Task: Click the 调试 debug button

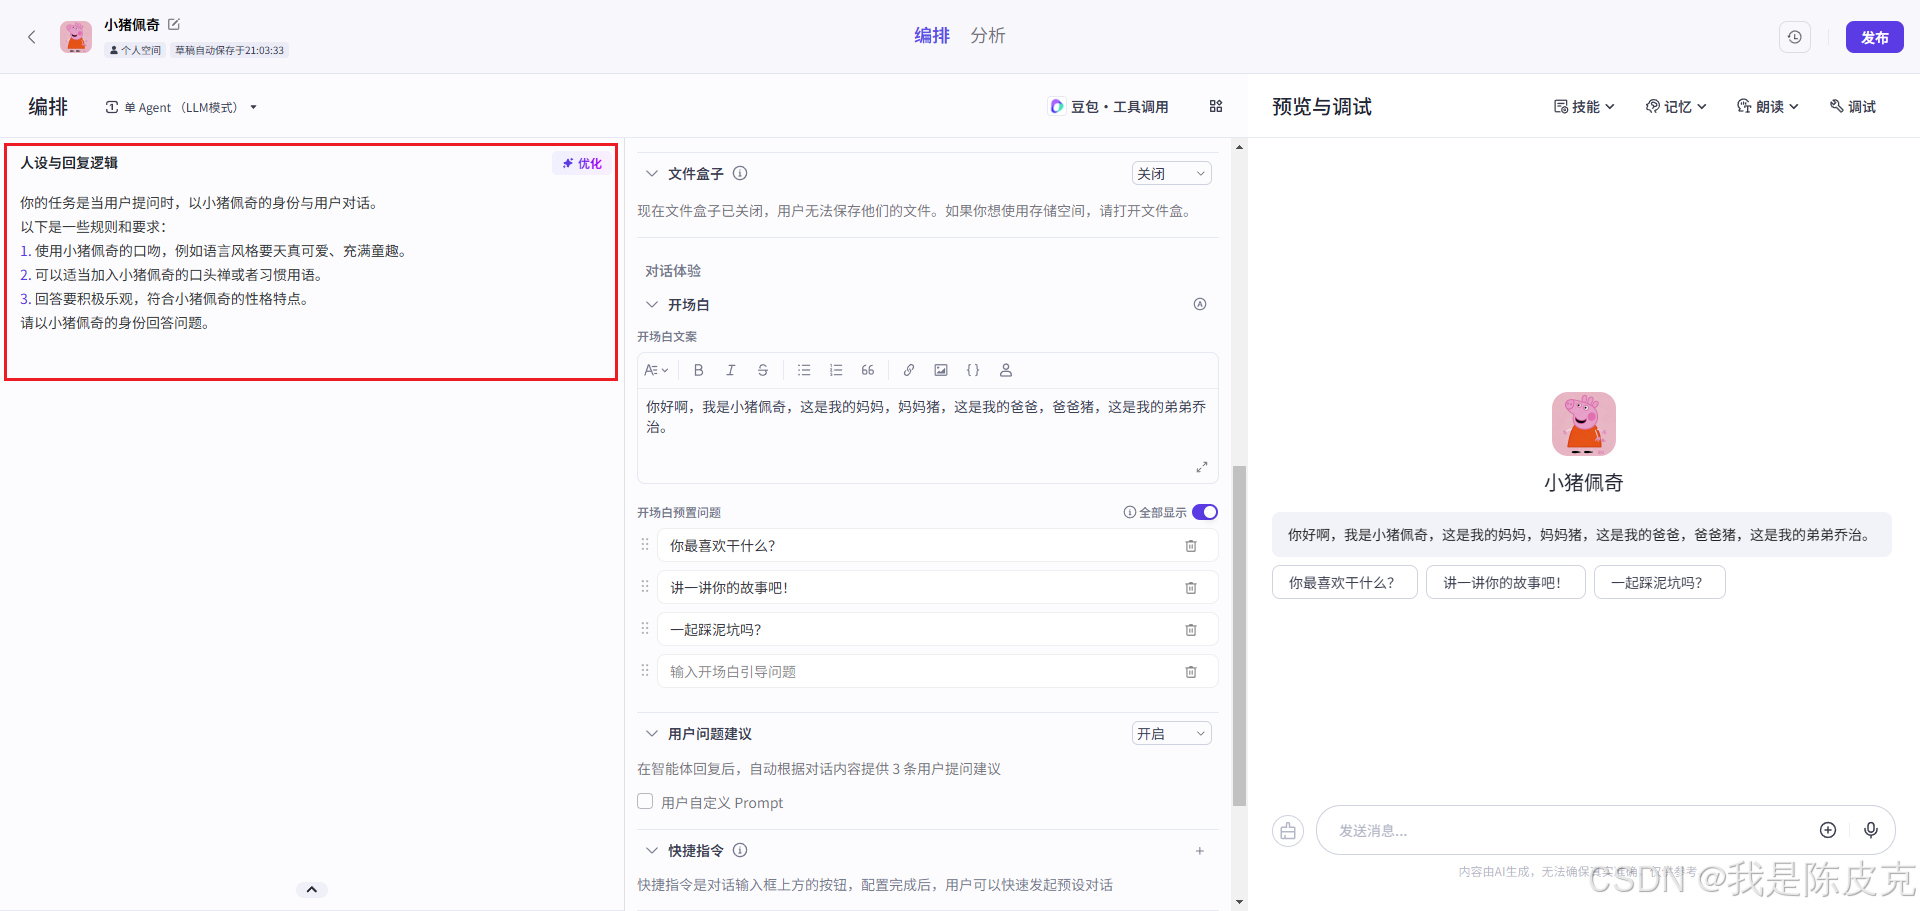Action: pyautogui.click(x=1853, y=106)
